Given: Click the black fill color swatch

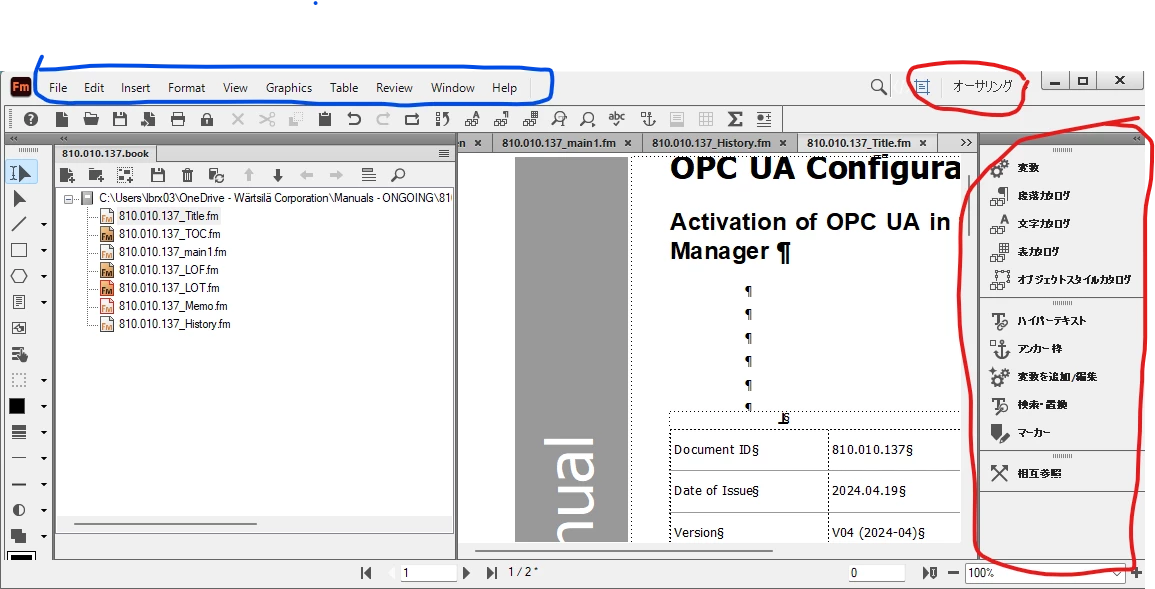Looking at the screenshot, I should pyautogui.click(x=17, y=406).
